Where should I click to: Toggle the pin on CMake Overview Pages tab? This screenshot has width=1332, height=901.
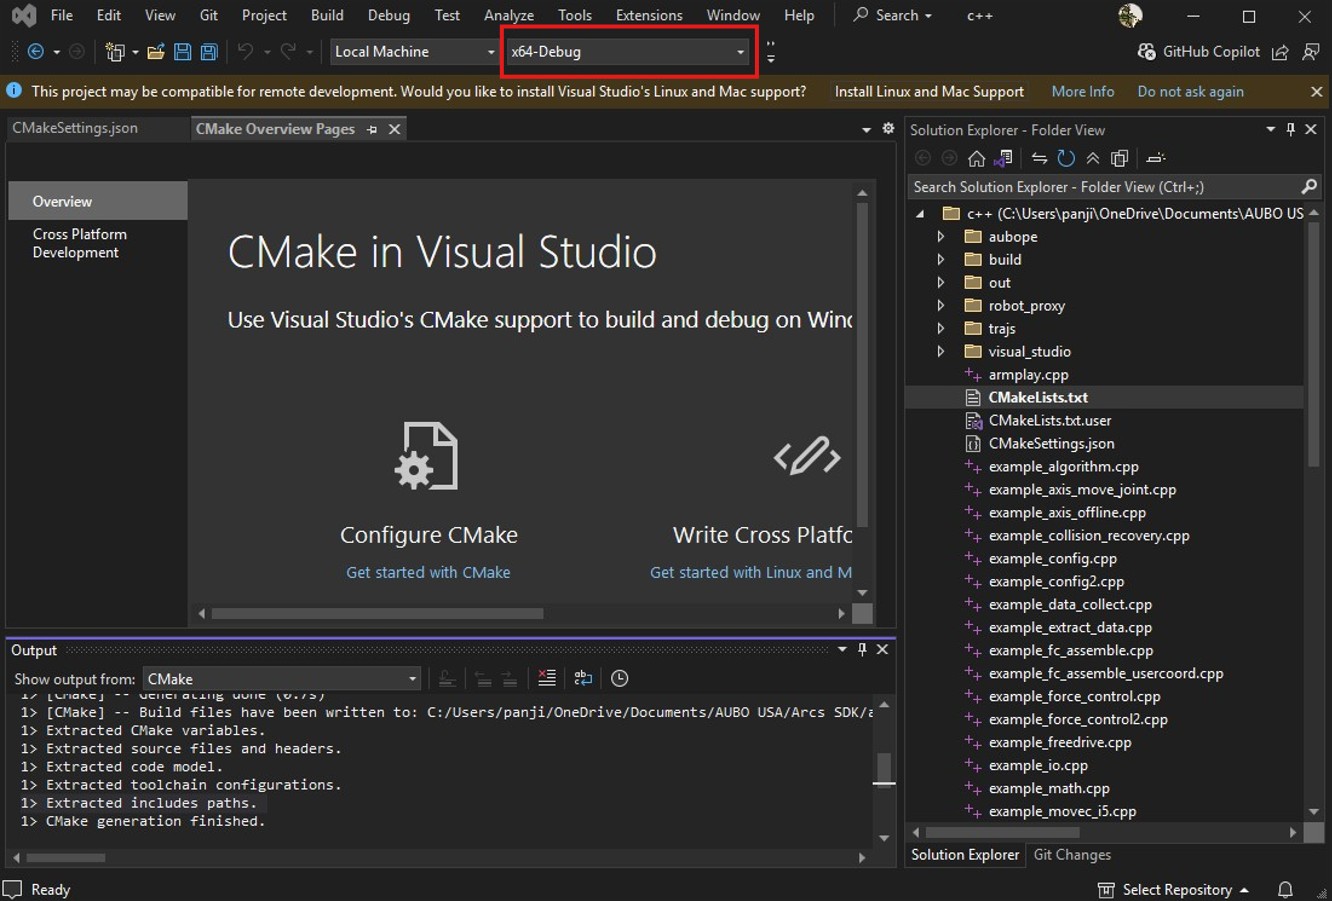pos(372,129)
